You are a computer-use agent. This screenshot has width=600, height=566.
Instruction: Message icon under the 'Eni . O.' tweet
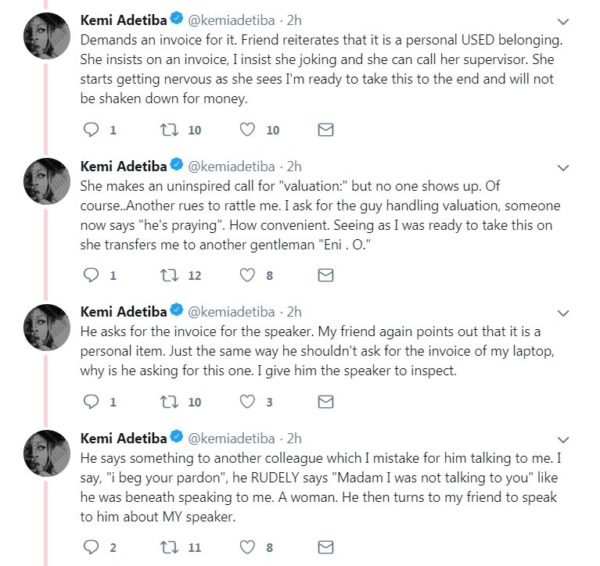(326, 275)
